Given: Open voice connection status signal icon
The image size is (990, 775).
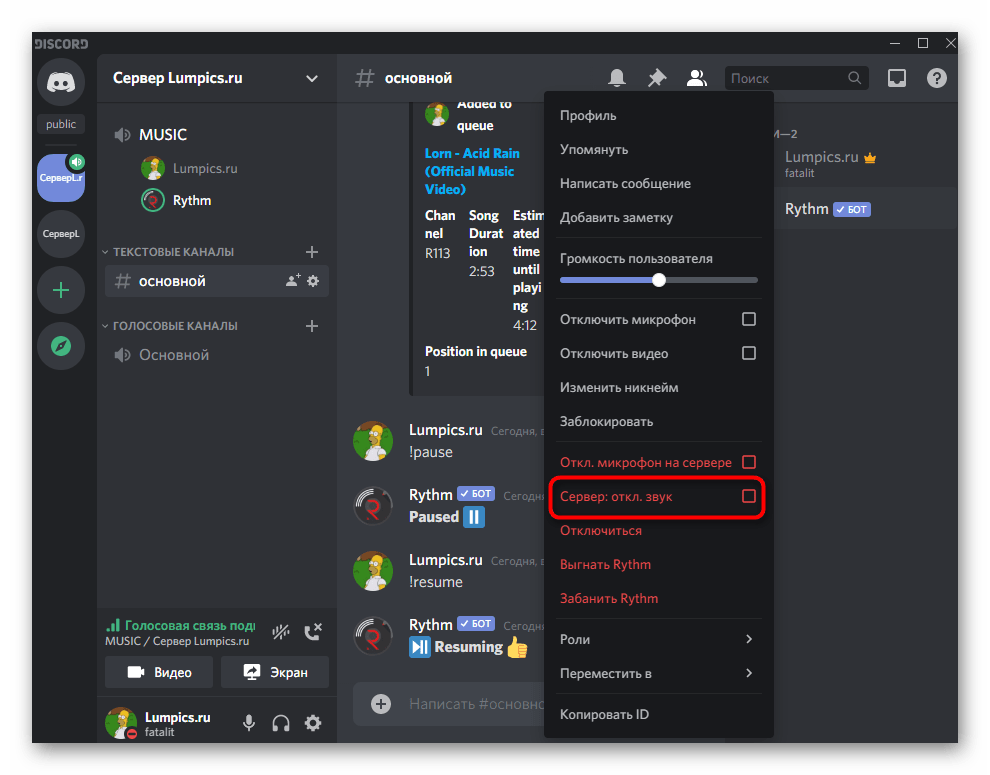Looking at the screenshot, I should tap(113, 625).
